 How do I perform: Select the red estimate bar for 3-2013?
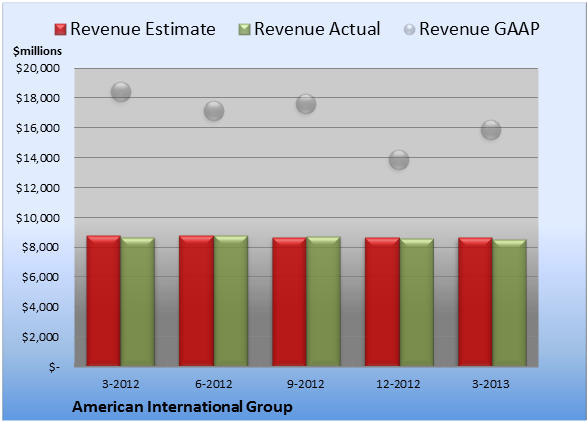(x=475, y=302)
